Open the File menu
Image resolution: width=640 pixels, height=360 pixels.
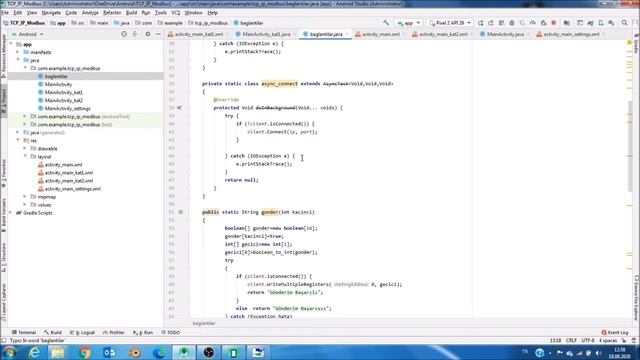pos(5,13)
